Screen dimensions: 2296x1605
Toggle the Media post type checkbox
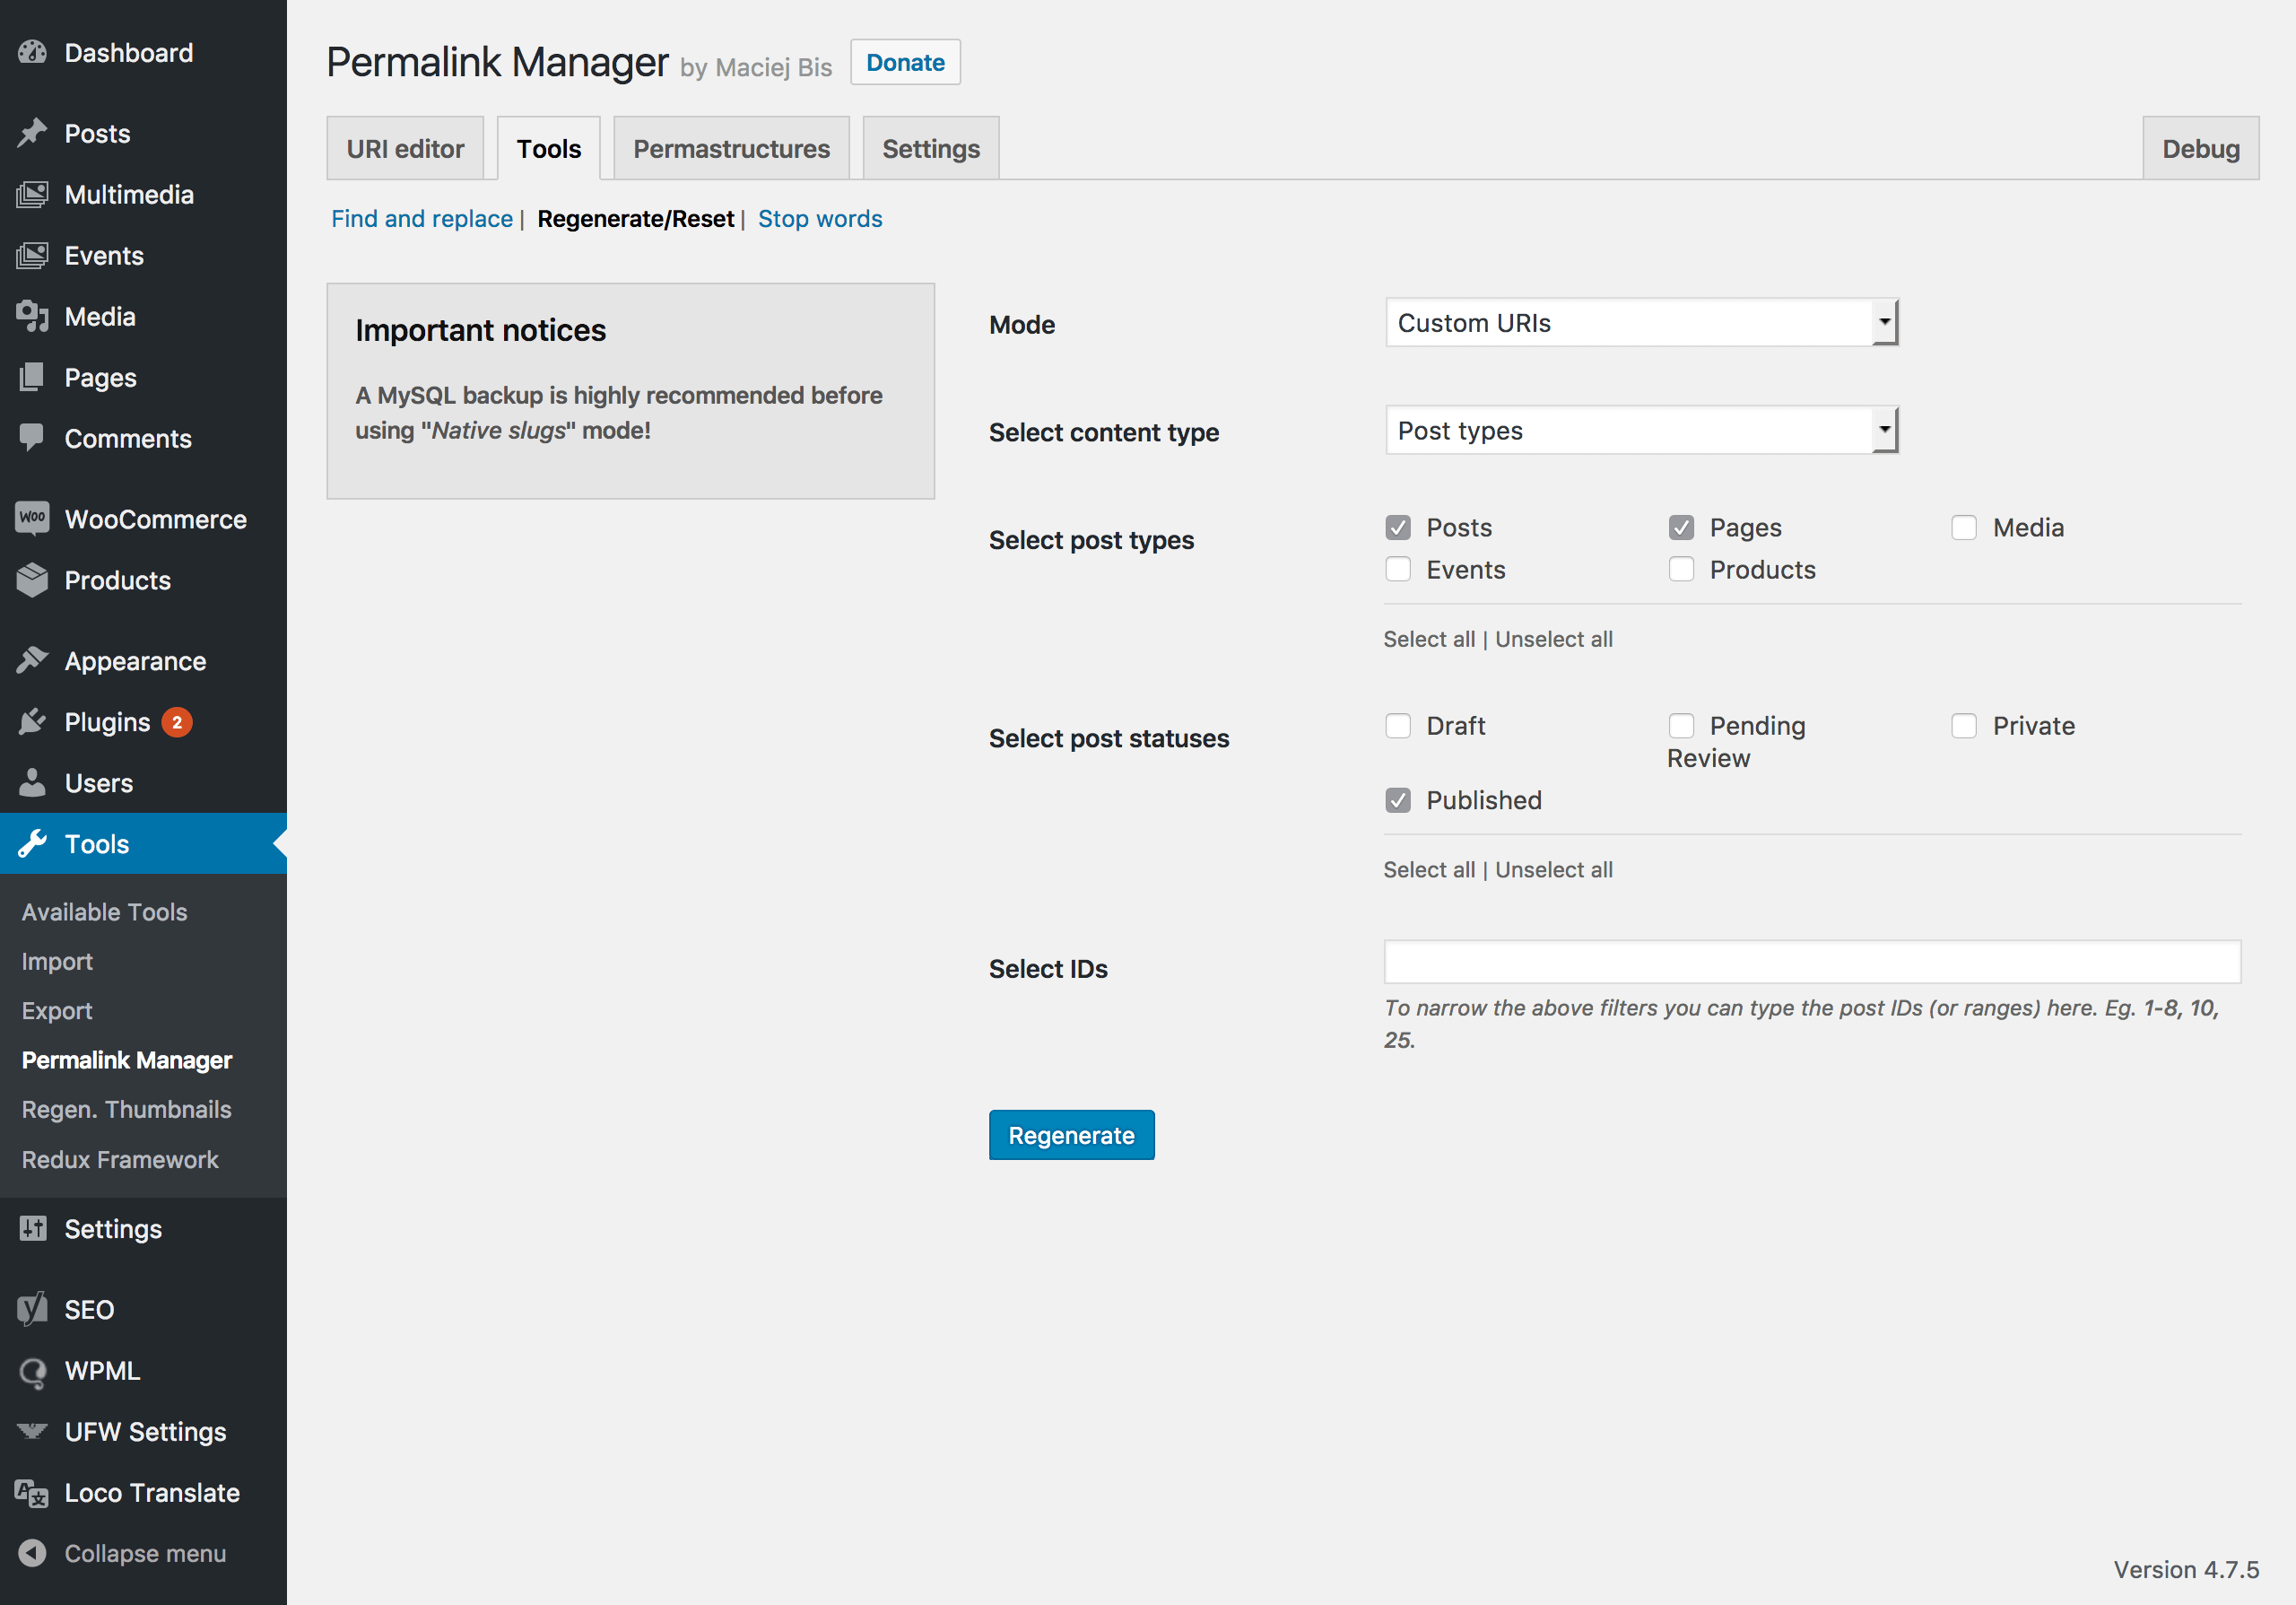point(1964,527)
